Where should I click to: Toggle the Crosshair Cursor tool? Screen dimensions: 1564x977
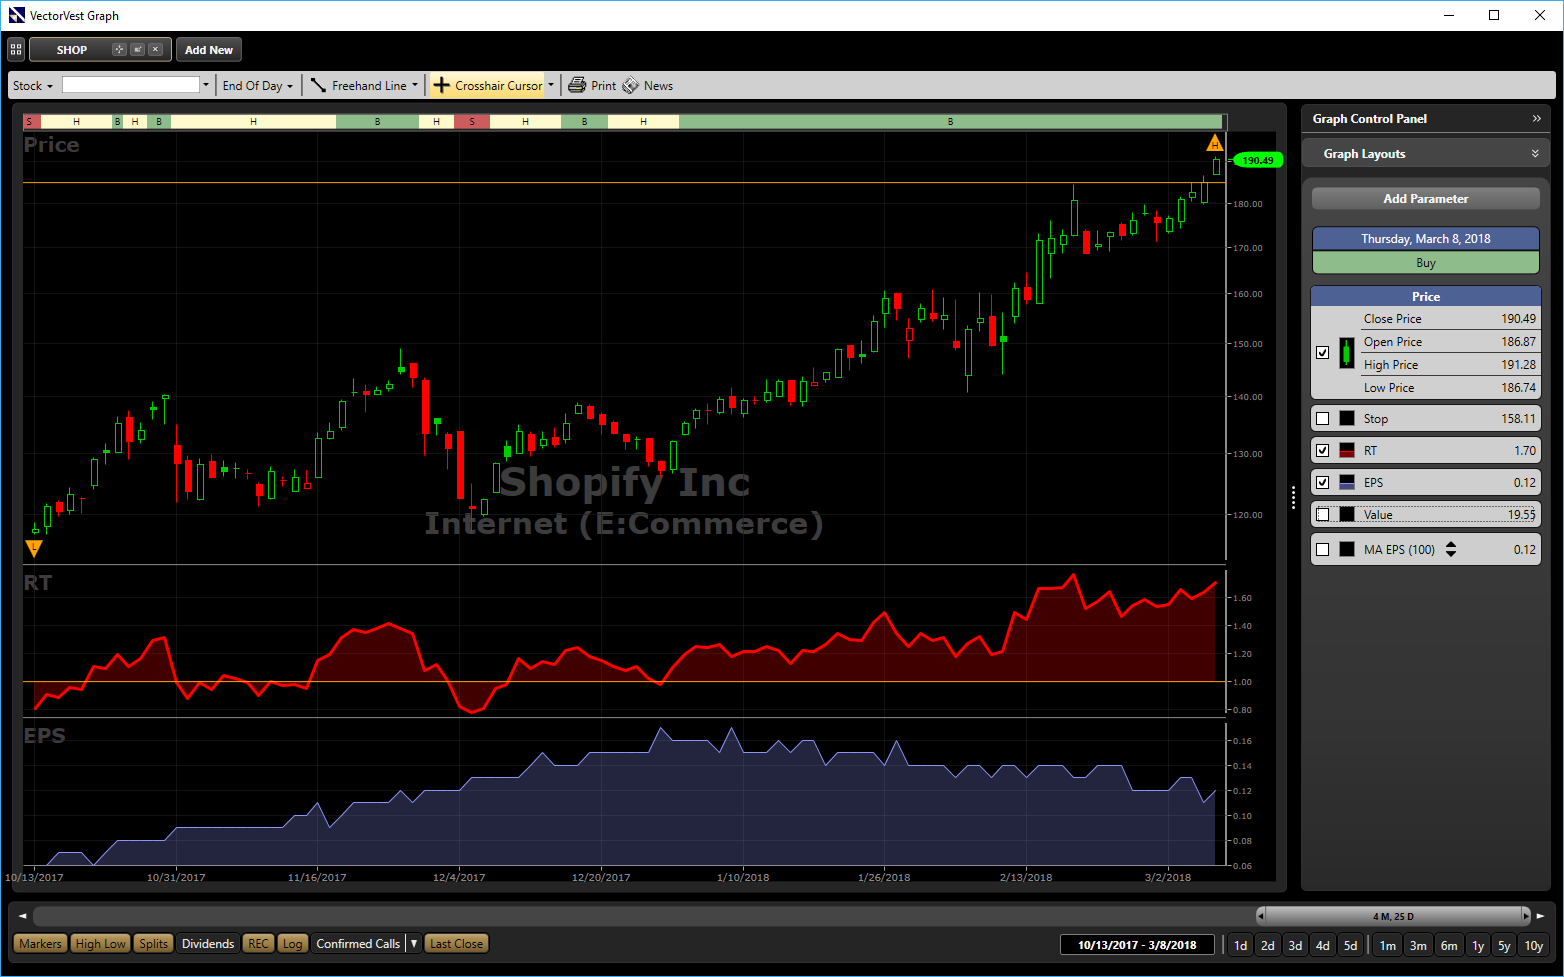[x=488, y=86]
